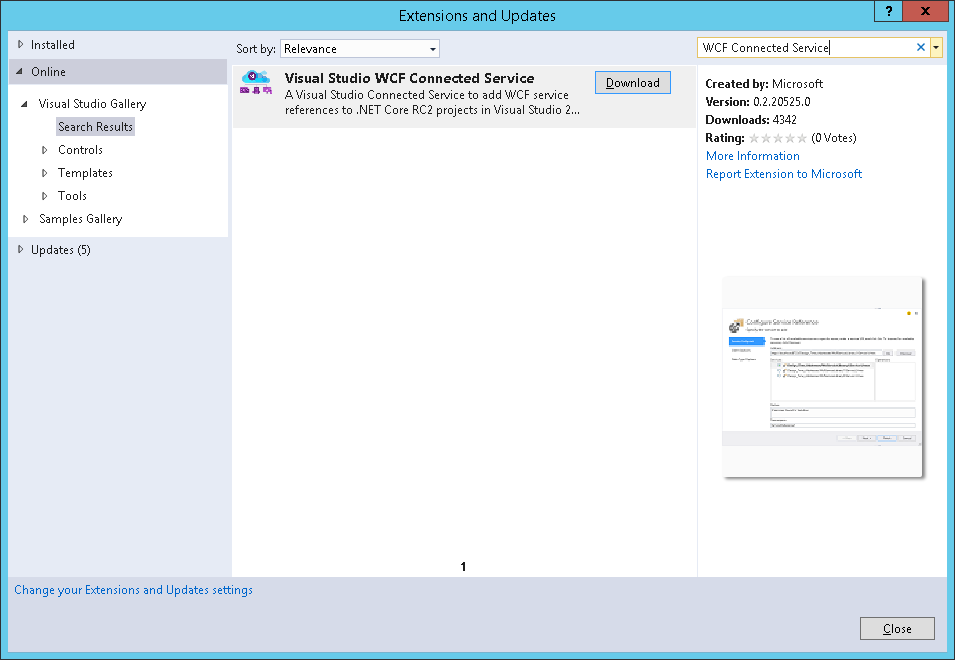Open Report Extension to Microsoft link
Screen dimensions: 955x660
[x=784, y=174]
